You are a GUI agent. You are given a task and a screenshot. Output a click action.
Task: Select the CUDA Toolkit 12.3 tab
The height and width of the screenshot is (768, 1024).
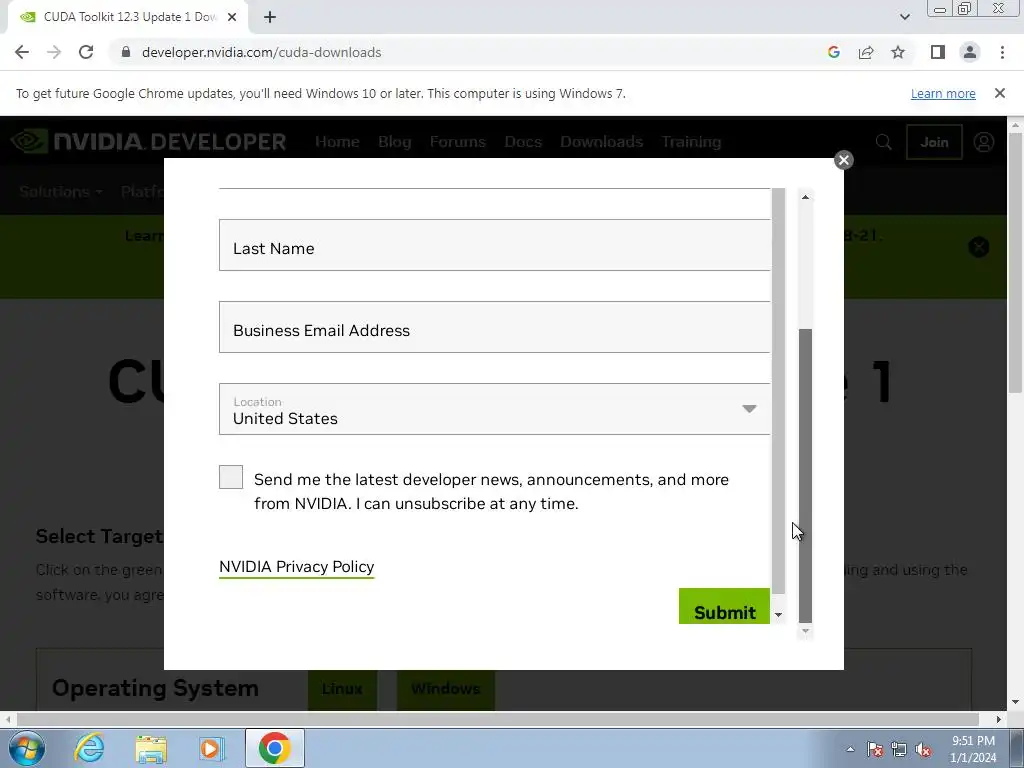coord(127,17)
